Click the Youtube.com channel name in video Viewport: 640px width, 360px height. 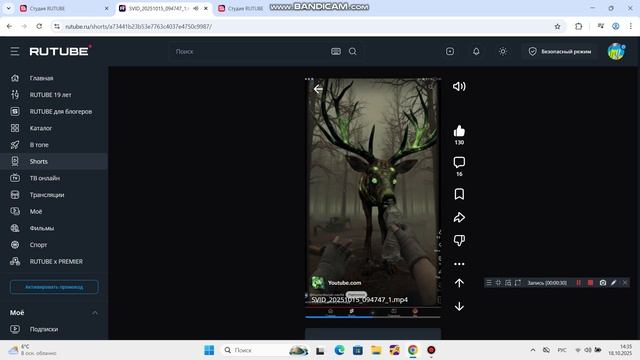pos(344,282)
